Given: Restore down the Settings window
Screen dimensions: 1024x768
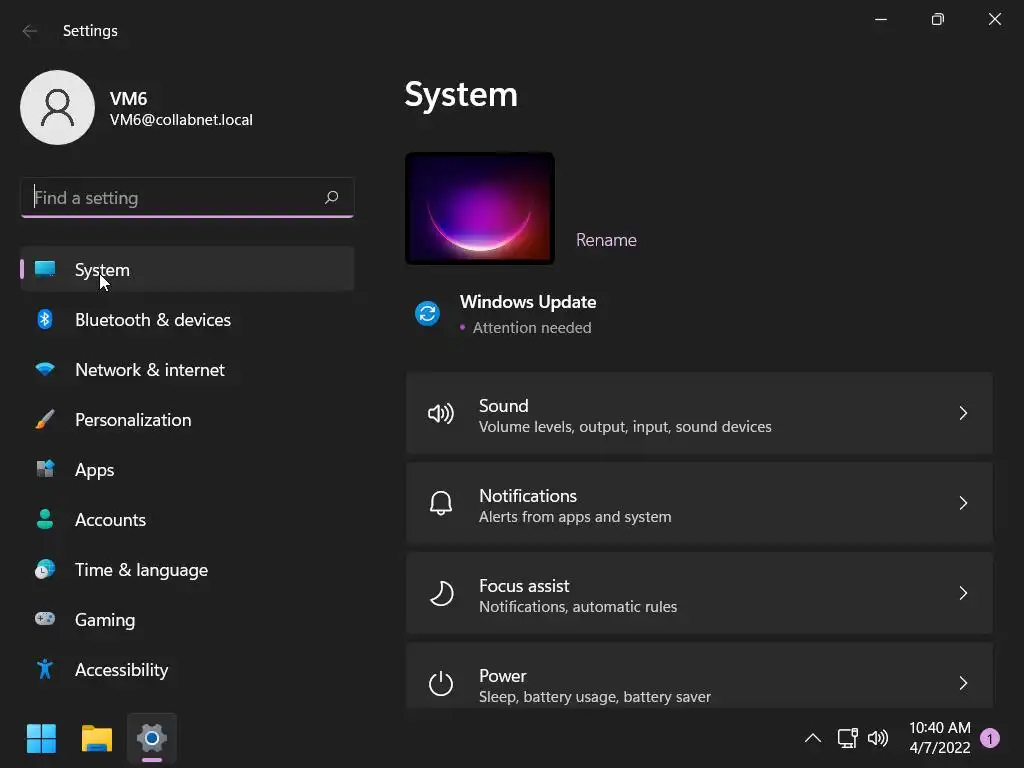Looking at the screenshot, I should [x=938, y=20].
